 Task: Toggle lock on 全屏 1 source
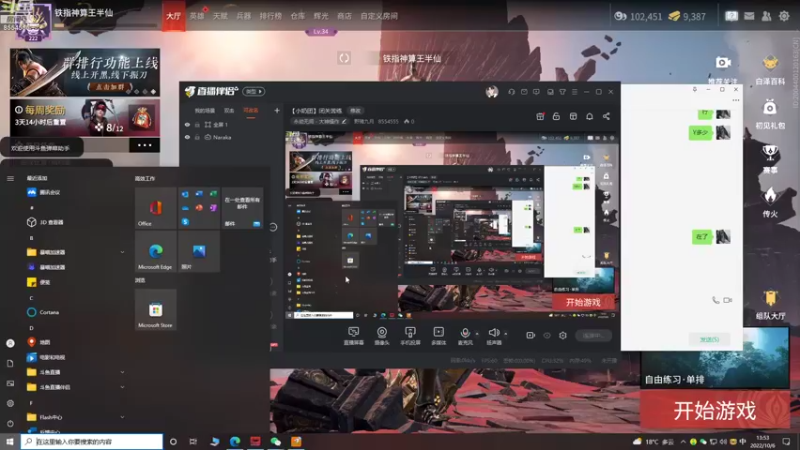pos(197,124)
